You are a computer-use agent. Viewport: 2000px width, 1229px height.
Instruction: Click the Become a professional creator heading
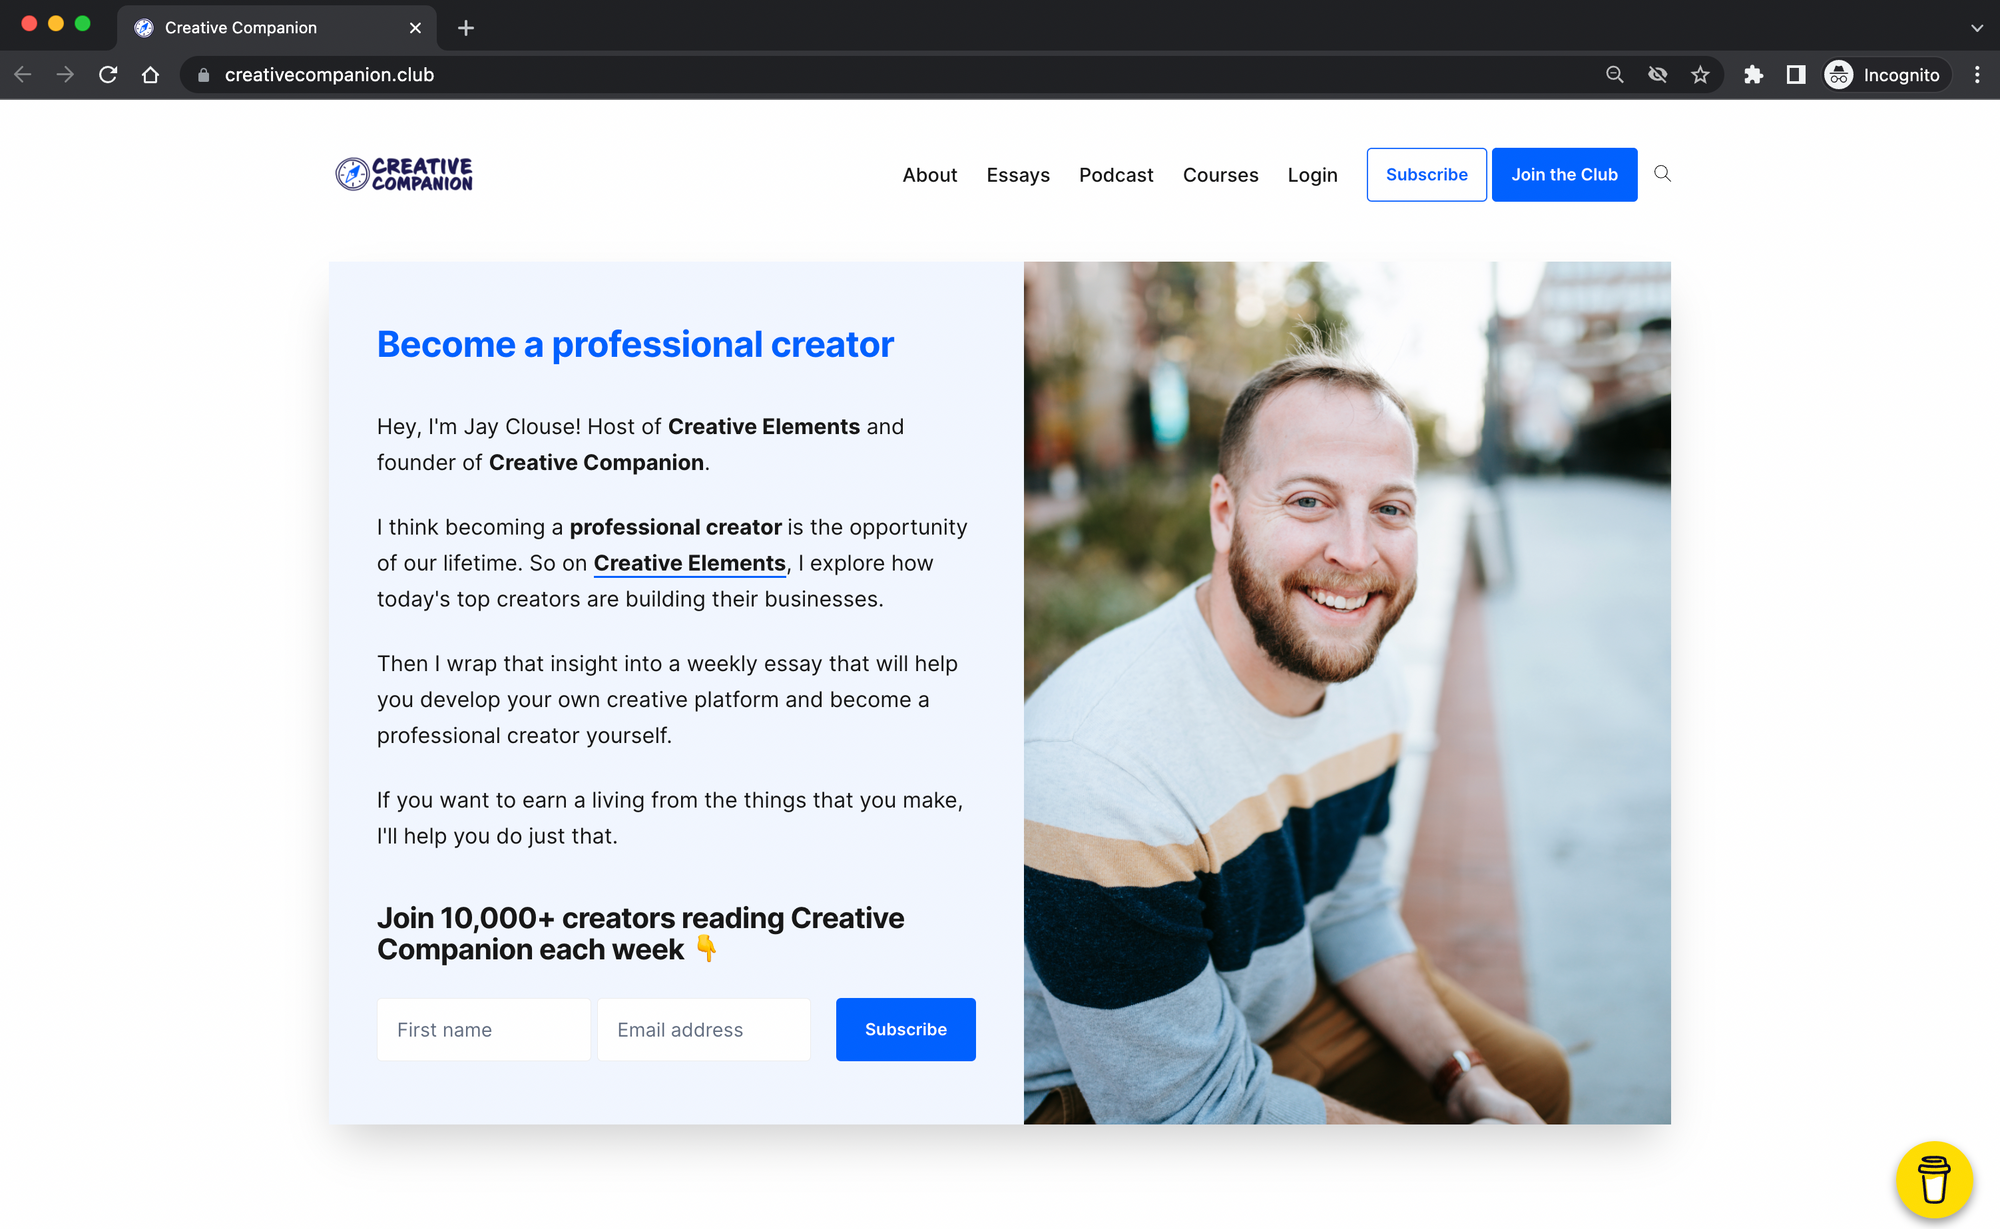pyautogui.click(x=635, y=344)
